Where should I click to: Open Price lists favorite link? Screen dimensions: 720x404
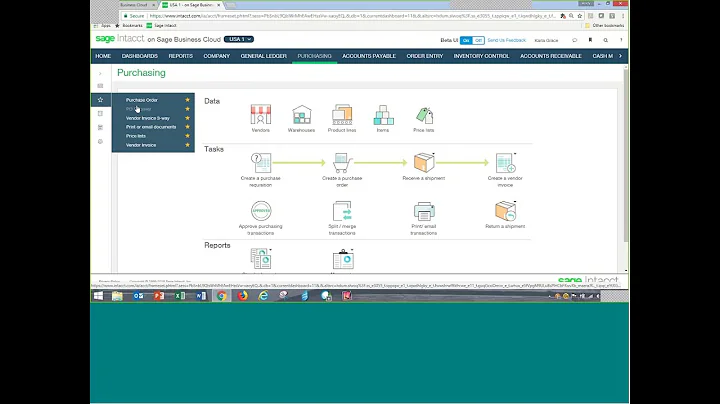pos(135,136)
